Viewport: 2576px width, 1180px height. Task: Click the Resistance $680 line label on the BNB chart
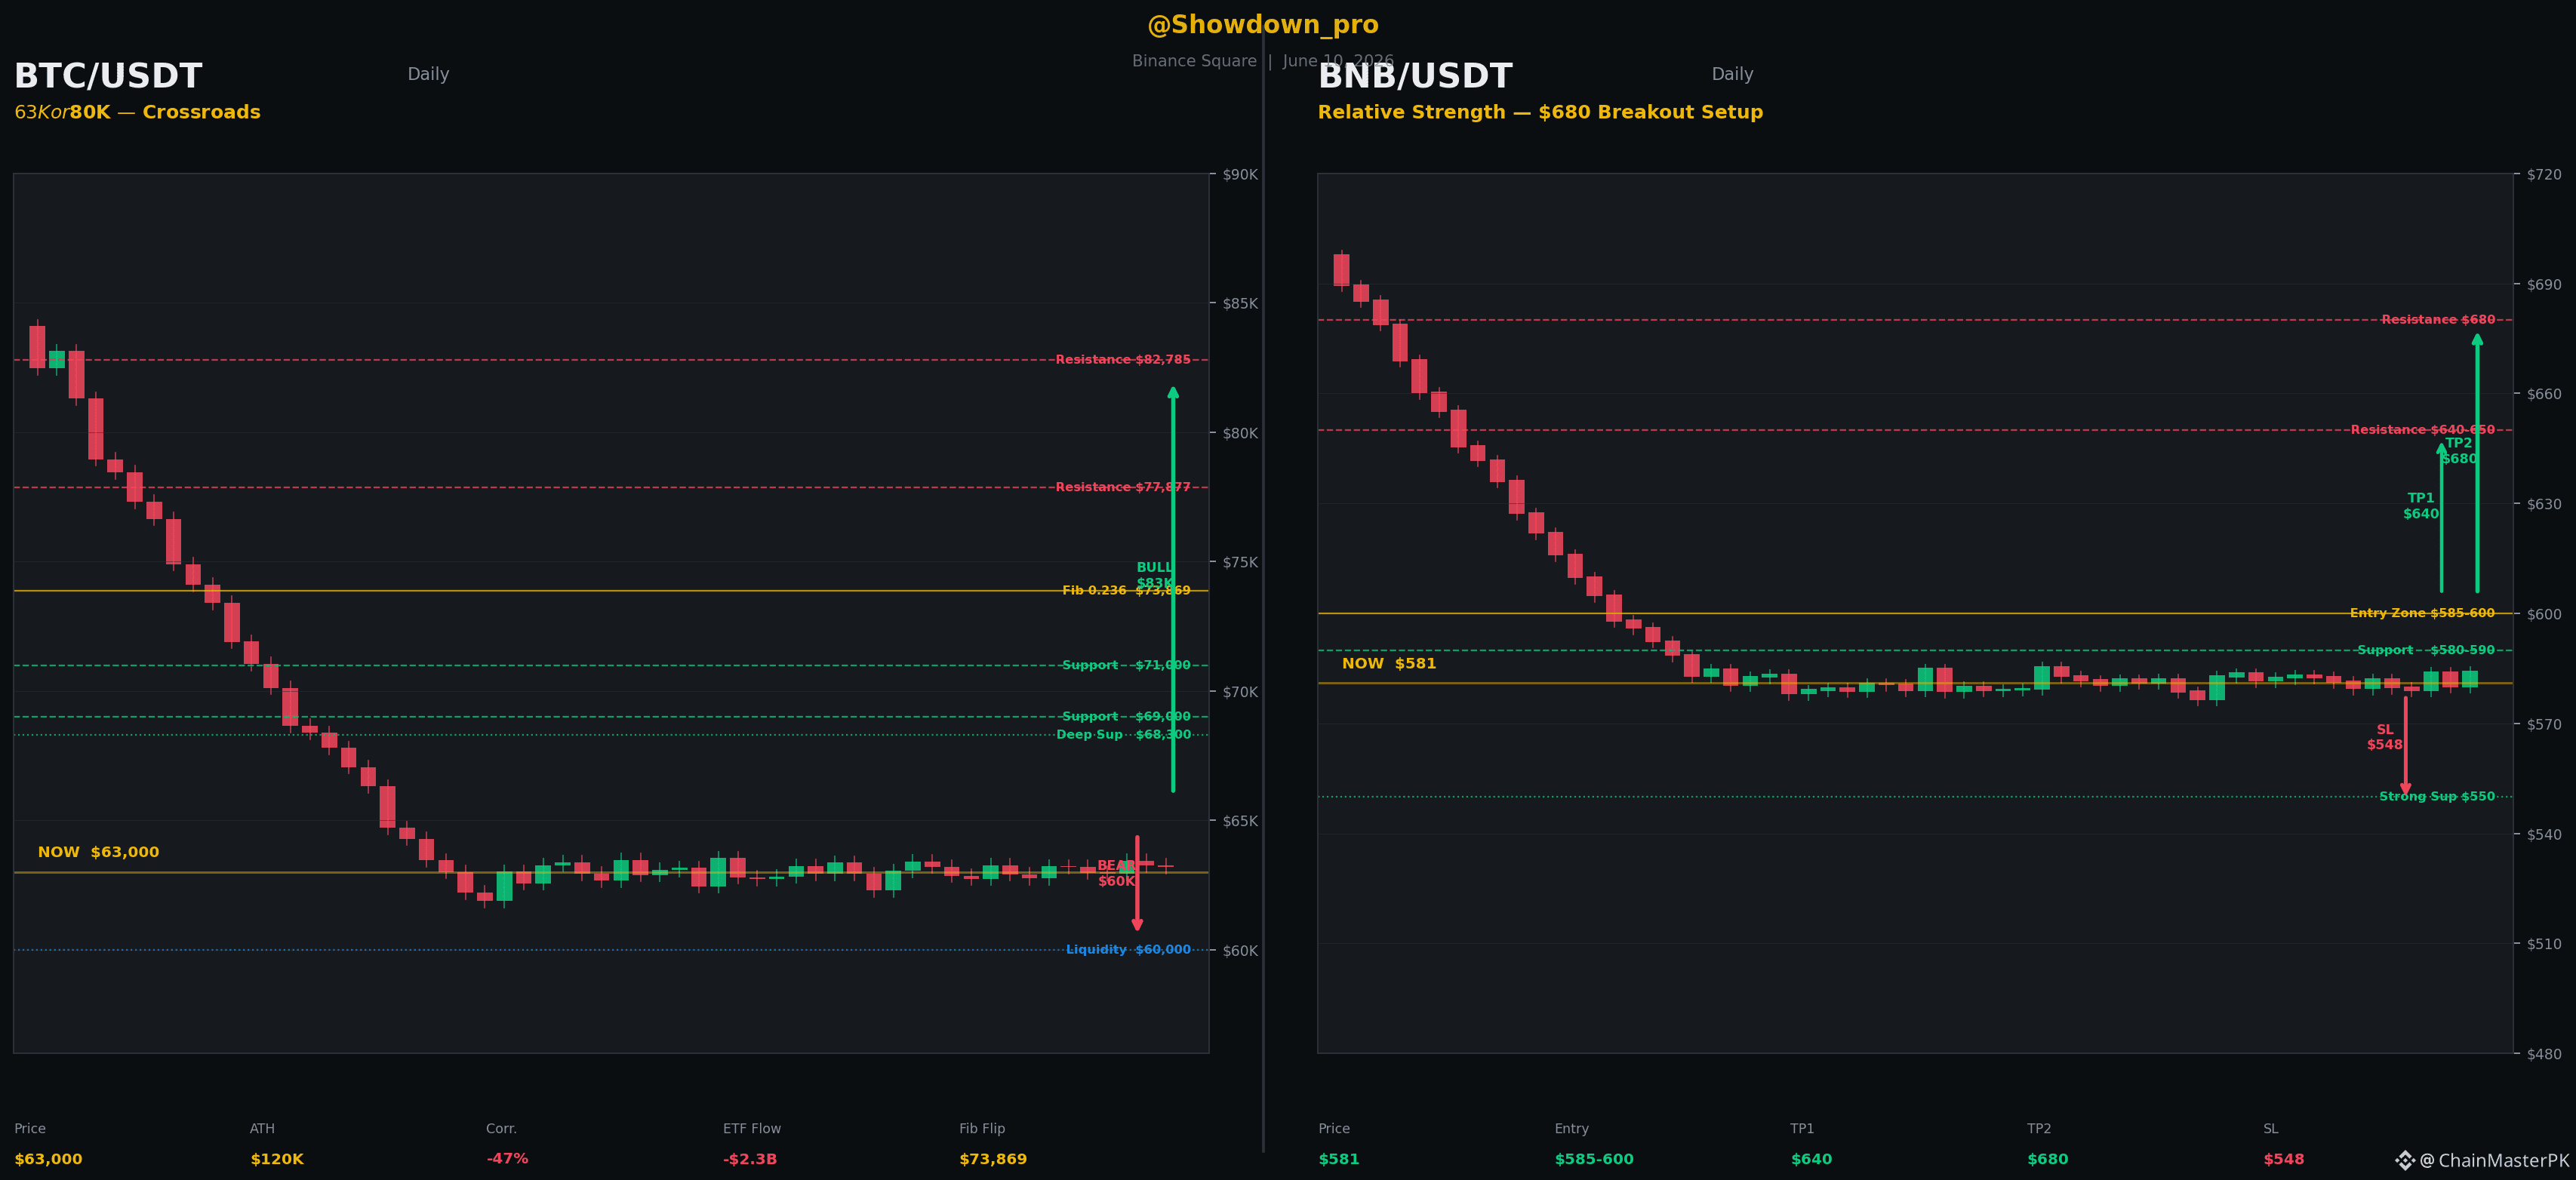click(2438, 320)
